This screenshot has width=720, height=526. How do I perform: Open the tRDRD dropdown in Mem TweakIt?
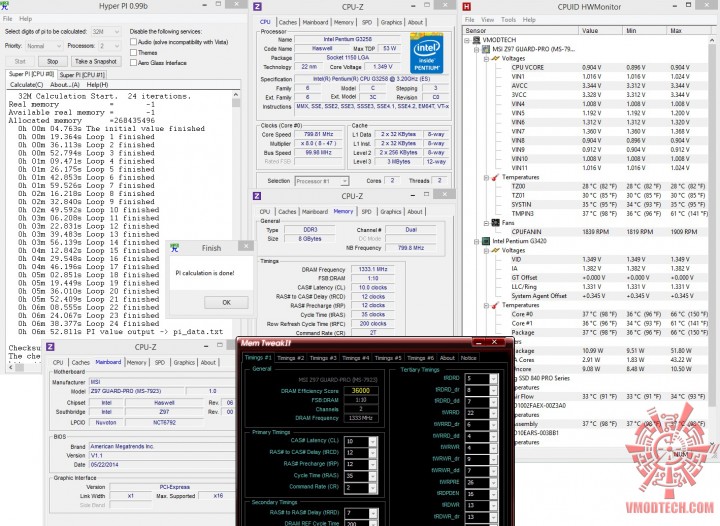tap(493, 379)
